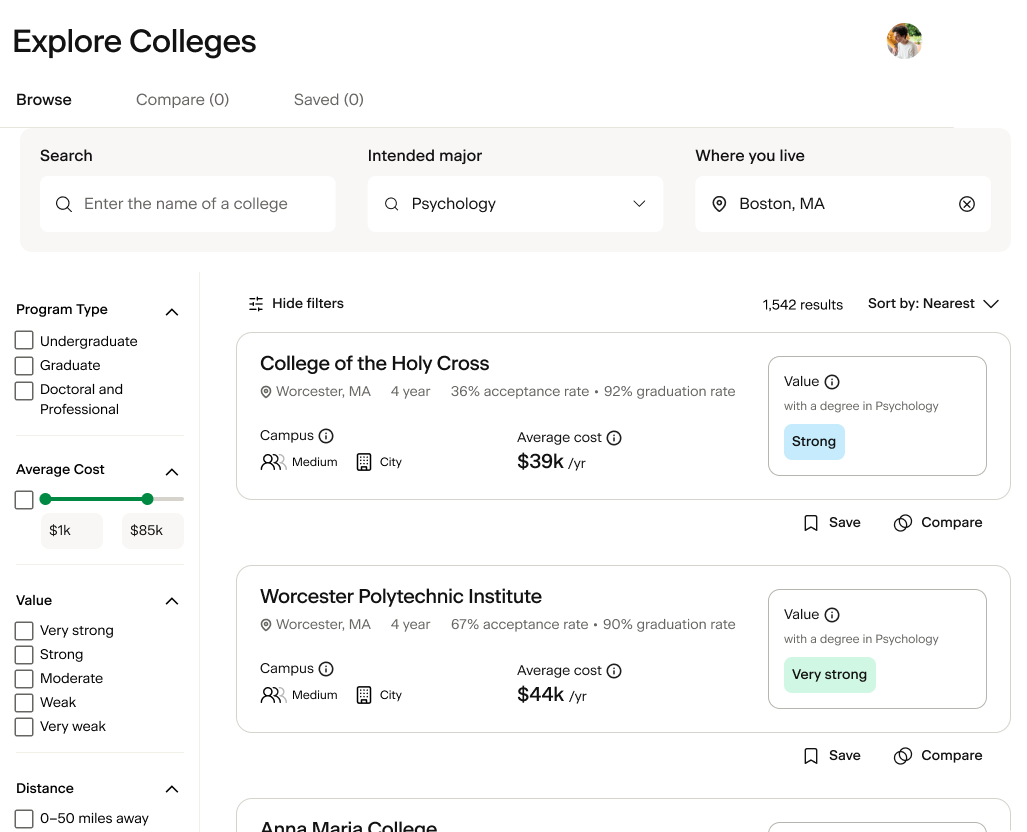This screenshot has height=832, width=1027.
Task: Collapse the Value filter section
Action: click(172, 601)
